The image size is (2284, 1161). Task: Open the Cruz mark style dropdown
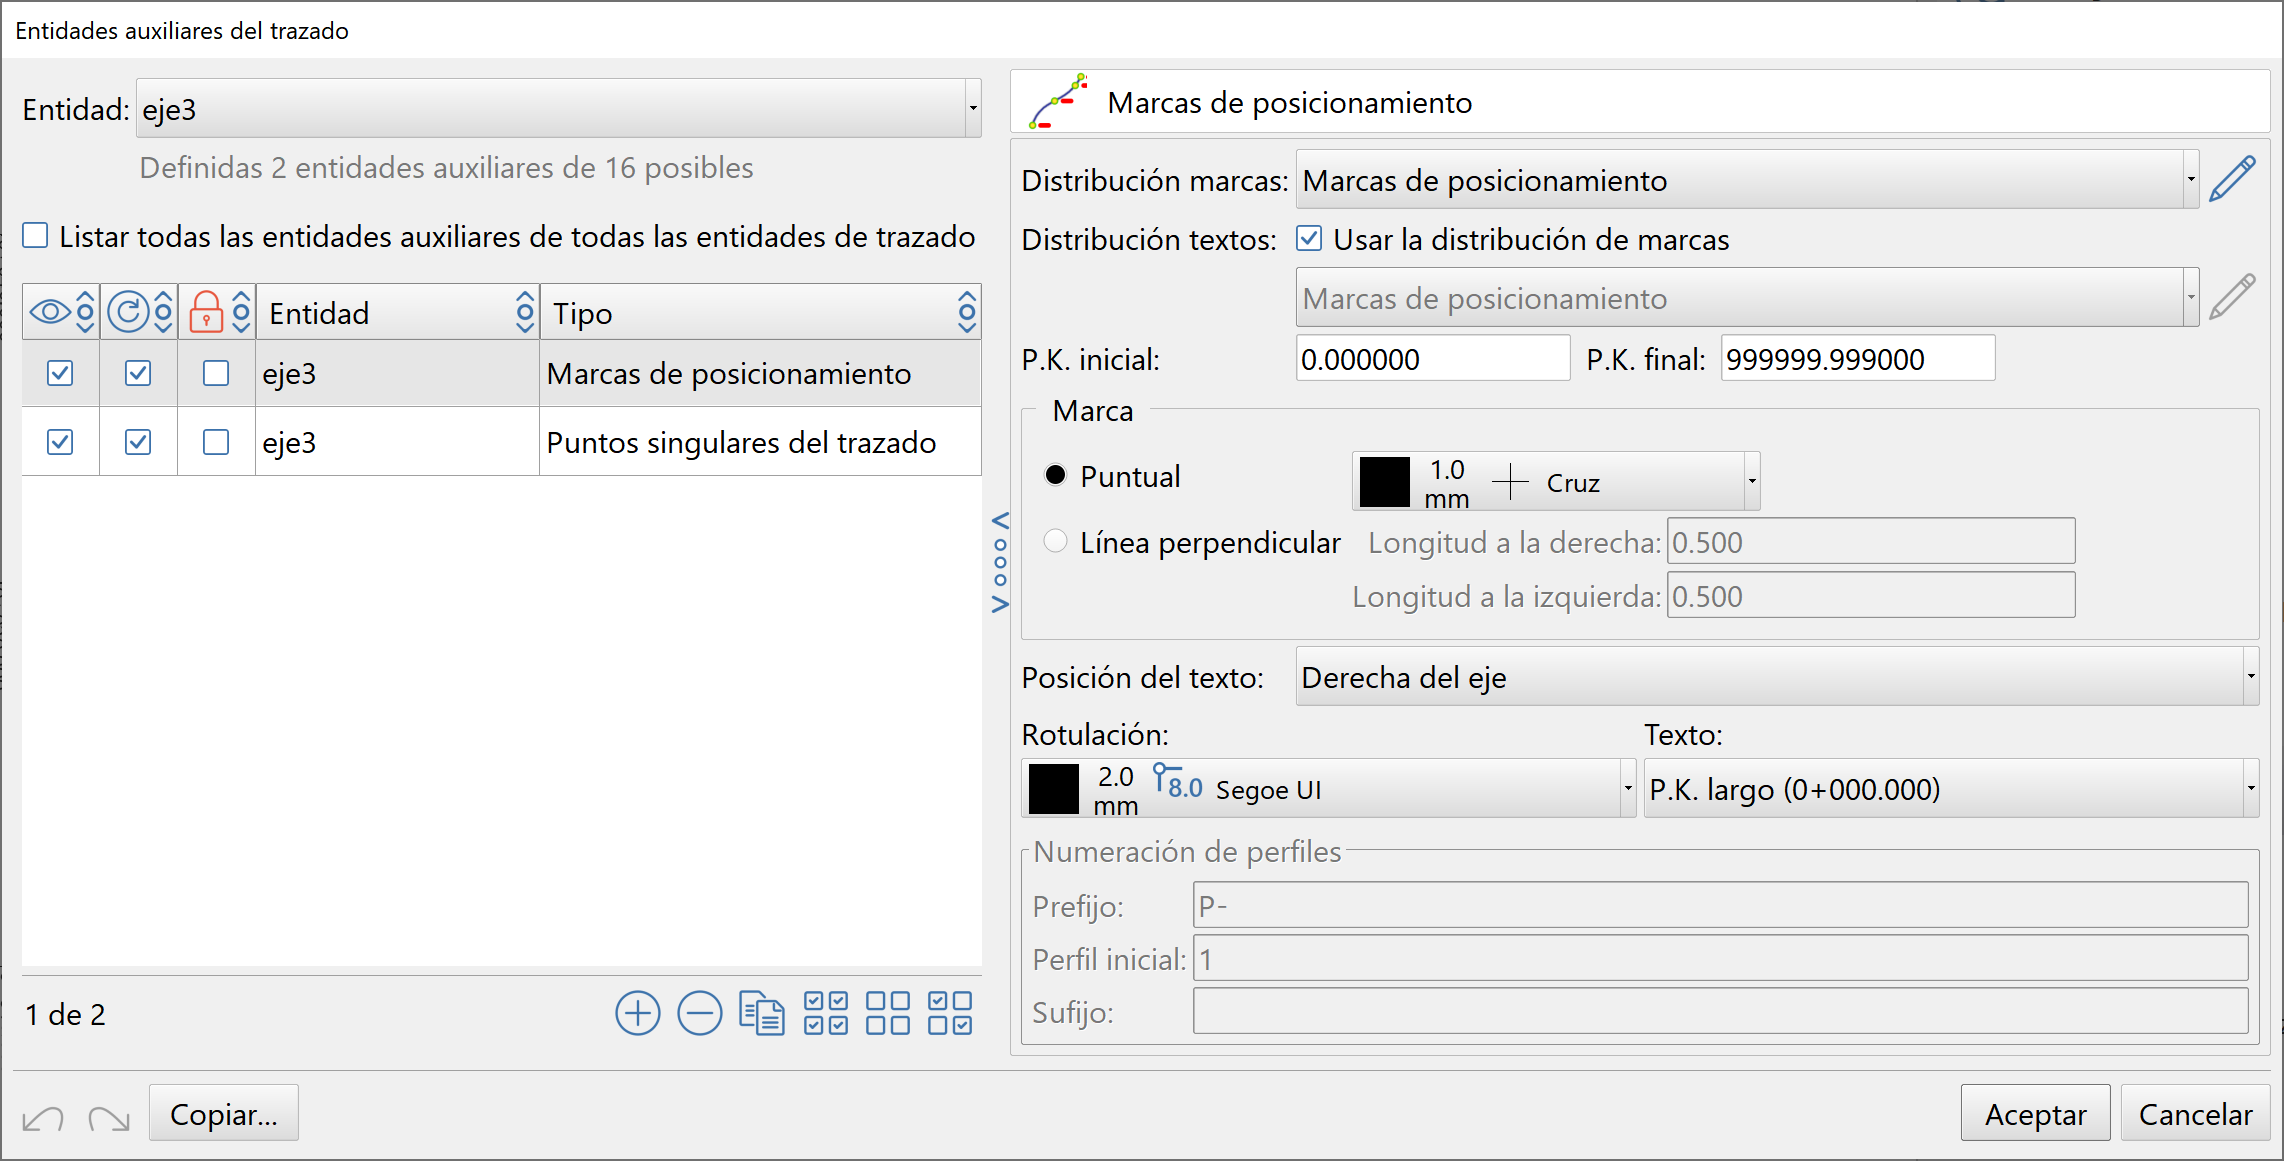(x=1556, y=481)
